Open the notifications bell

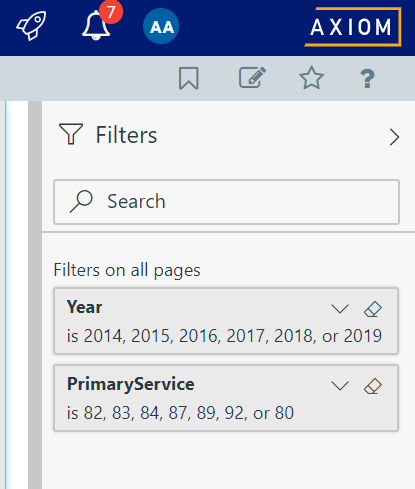96,26
